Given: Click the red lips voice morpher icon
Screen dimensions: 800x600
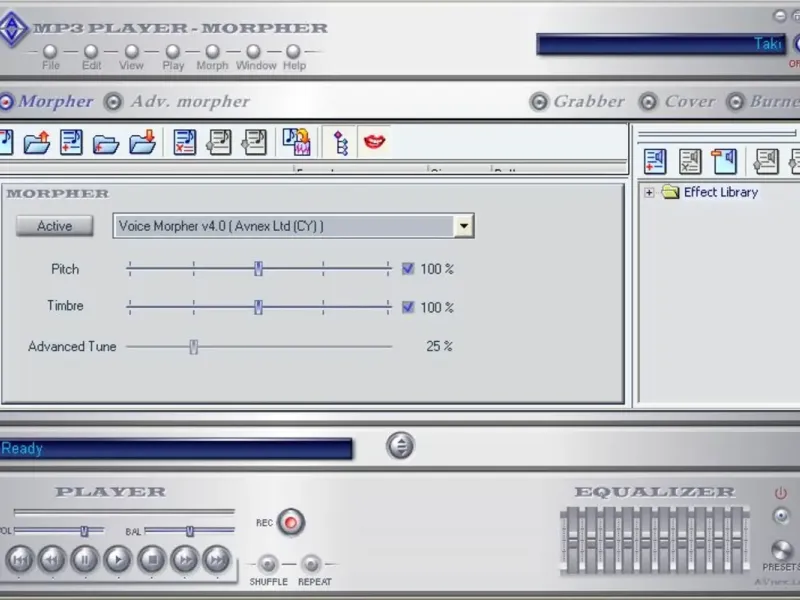Looking at the screenshot, I should click(374, 141).
